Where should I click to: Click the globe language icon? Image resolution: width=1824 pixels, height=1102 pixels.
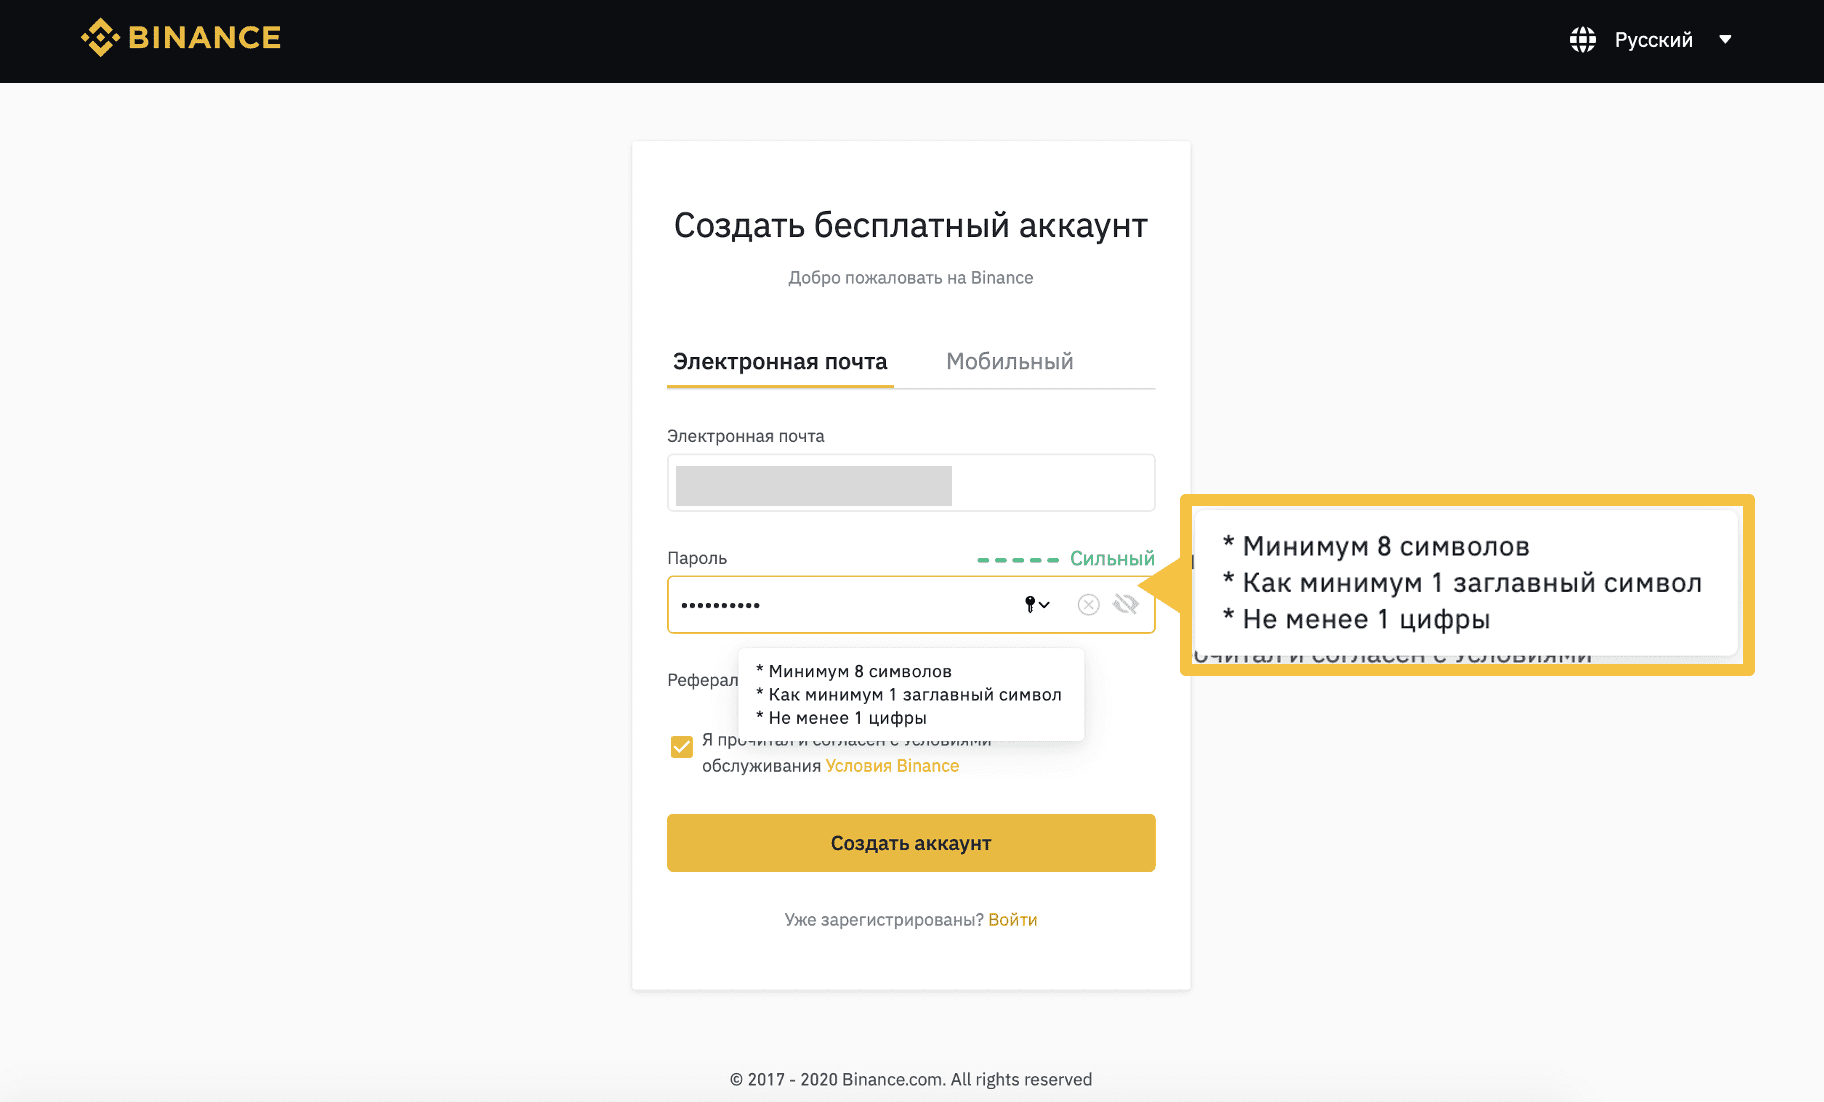tap(1583, 40)
